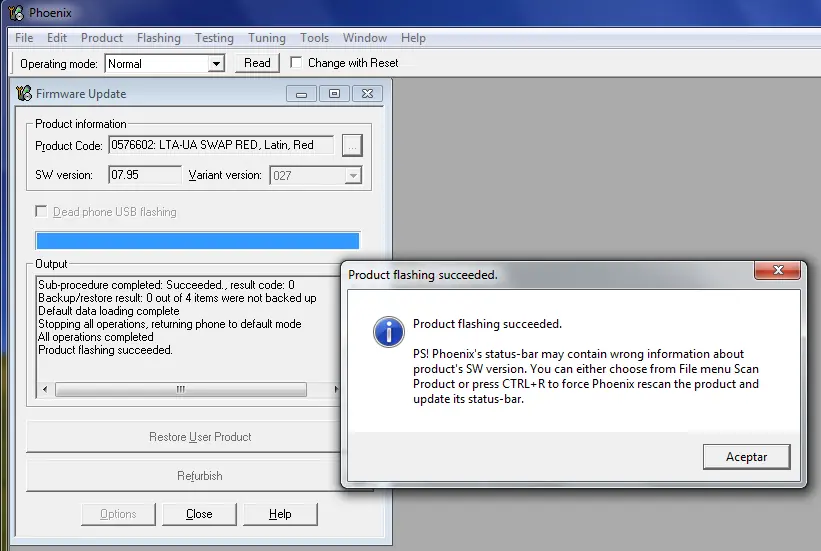Viewport: 821px width, 551px height.
Task: Open the Product menu
Action: click(x=102, y=38)
